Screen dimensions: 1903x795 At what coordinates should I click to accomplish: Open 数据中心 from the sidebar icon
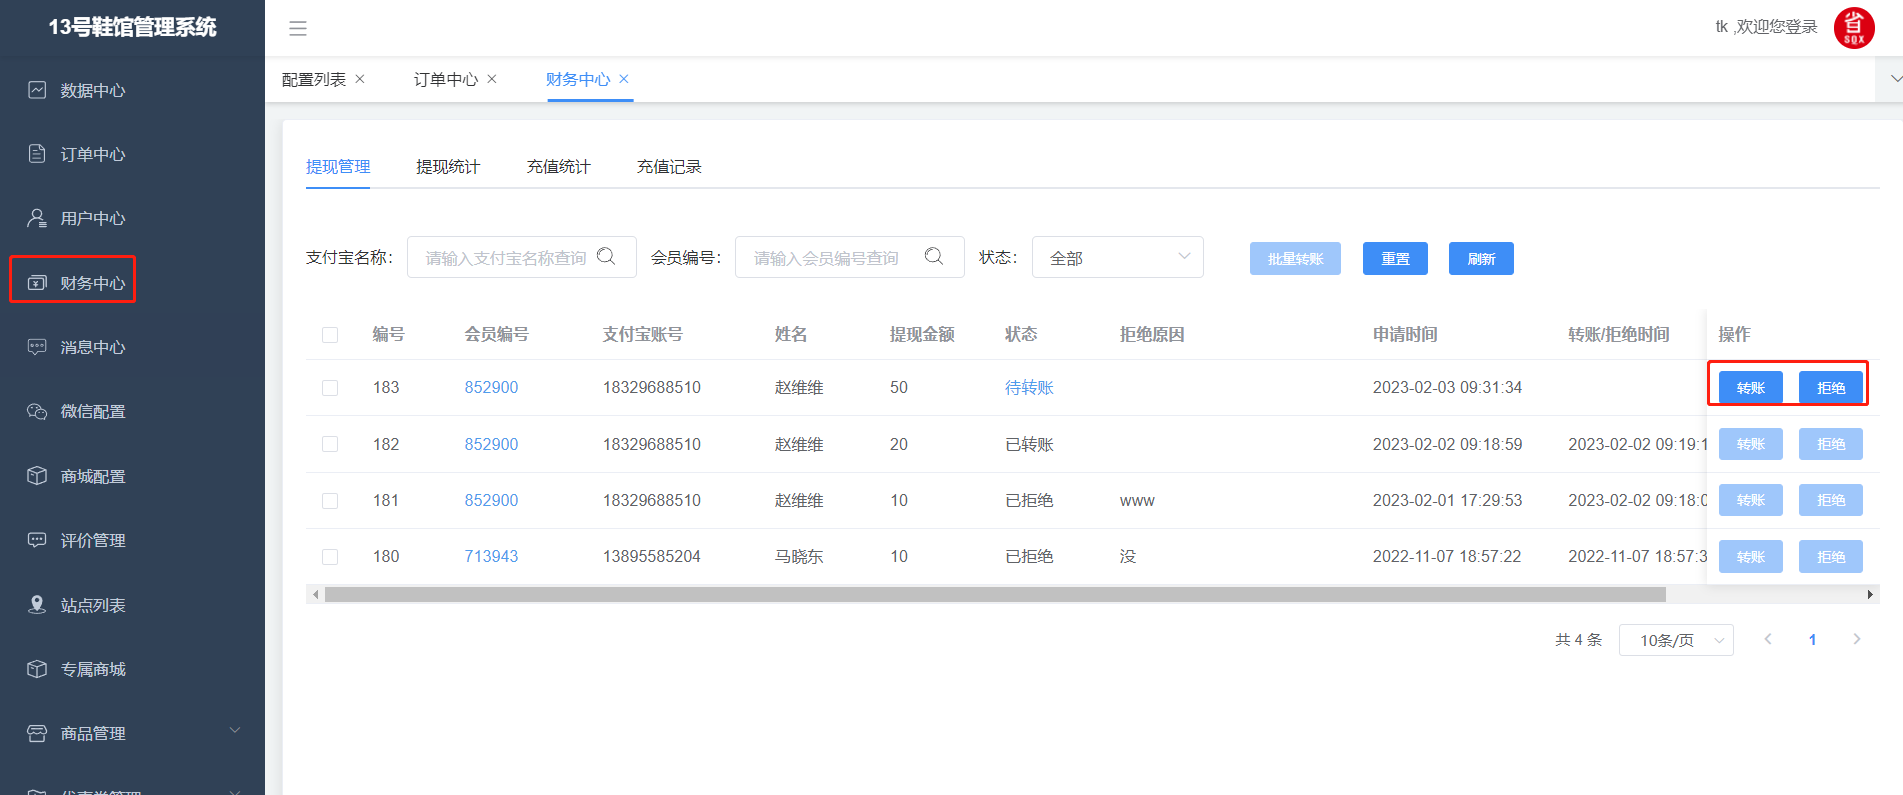37,90
